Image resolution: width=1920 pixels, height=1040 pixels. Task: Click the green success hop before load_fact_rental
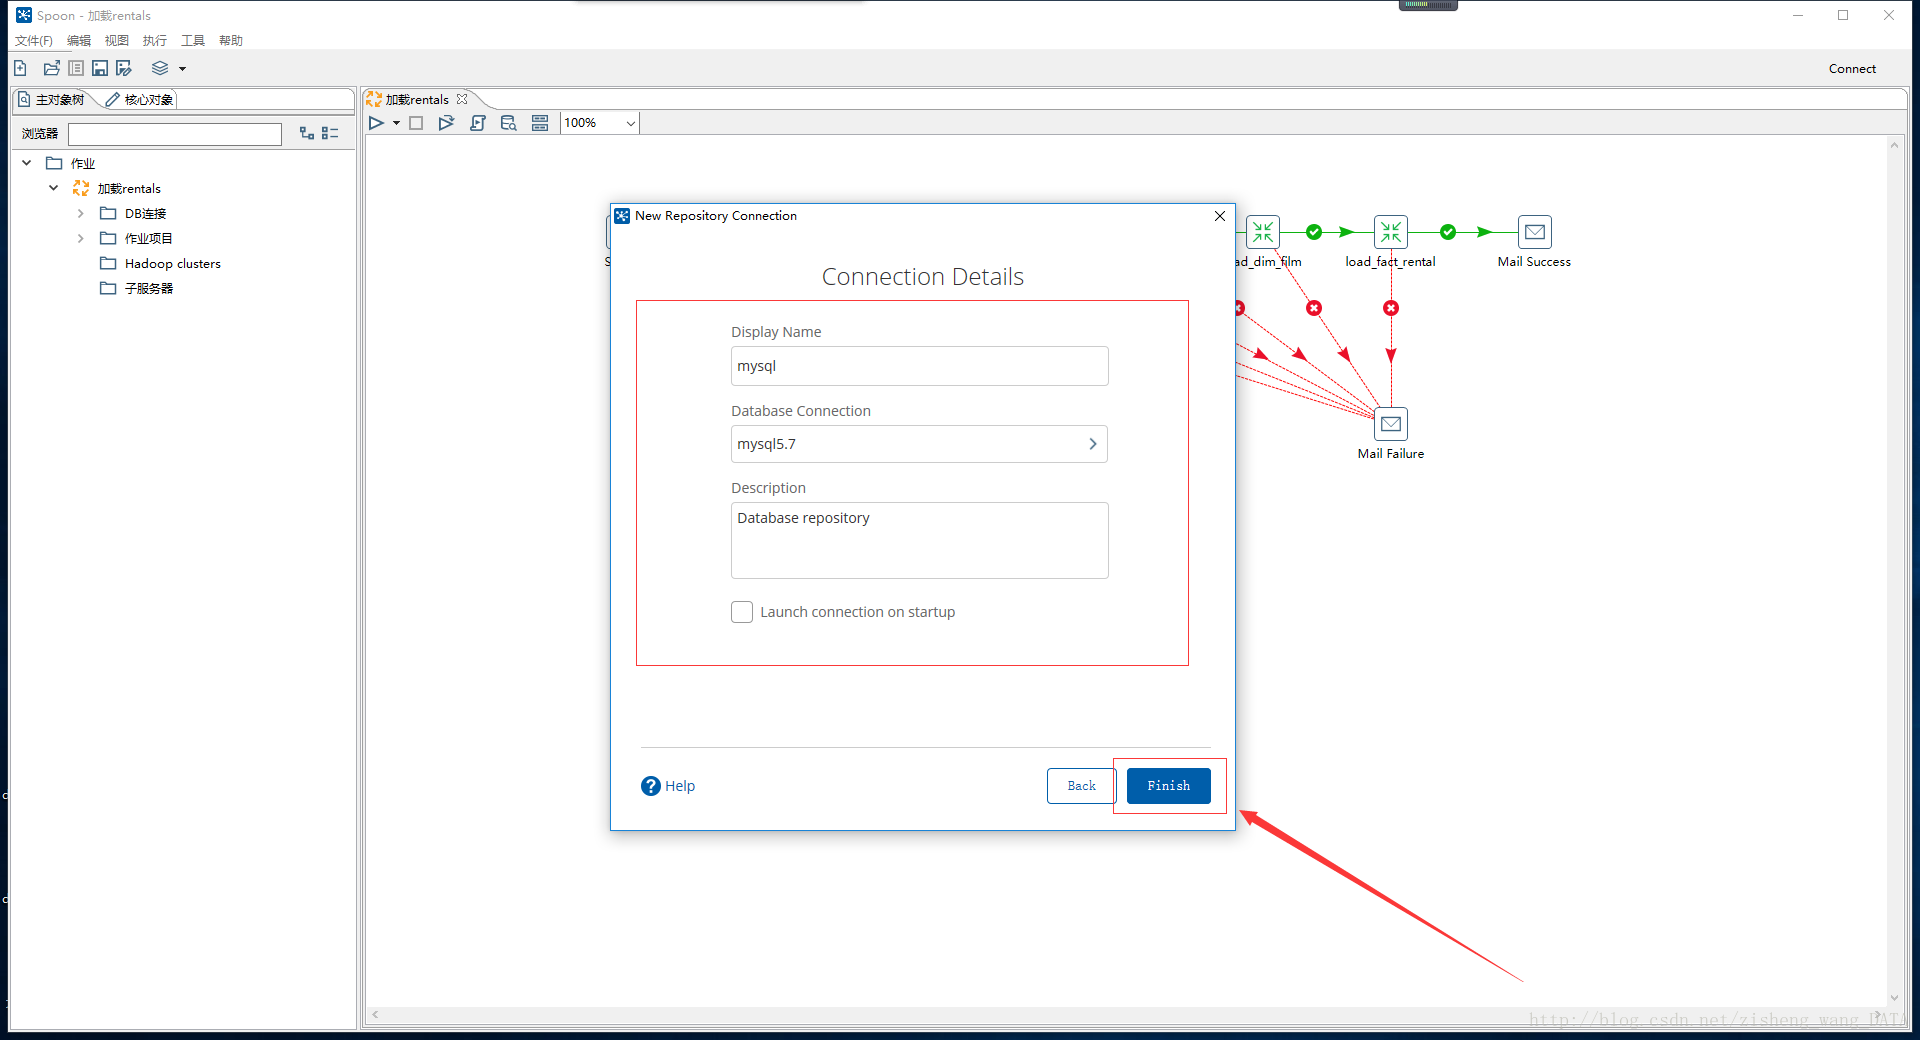[x=1314, y=232]
